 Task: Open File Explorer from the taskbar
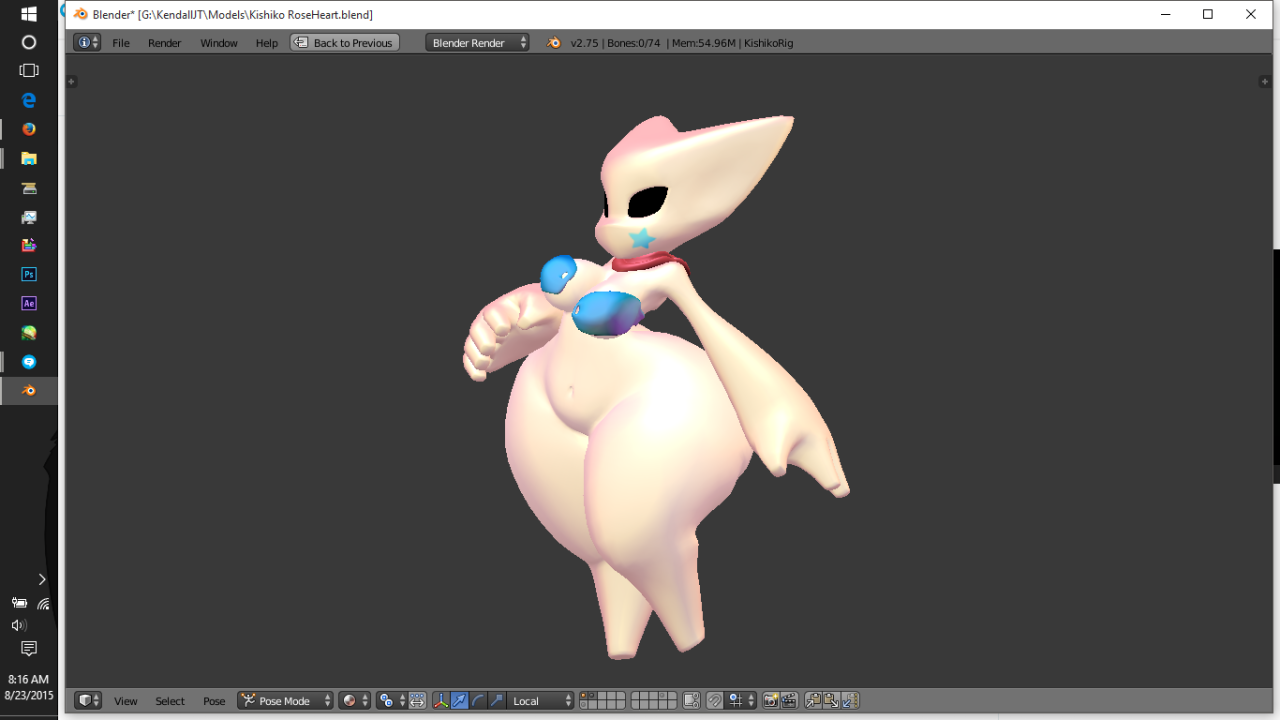click(29, 158)
